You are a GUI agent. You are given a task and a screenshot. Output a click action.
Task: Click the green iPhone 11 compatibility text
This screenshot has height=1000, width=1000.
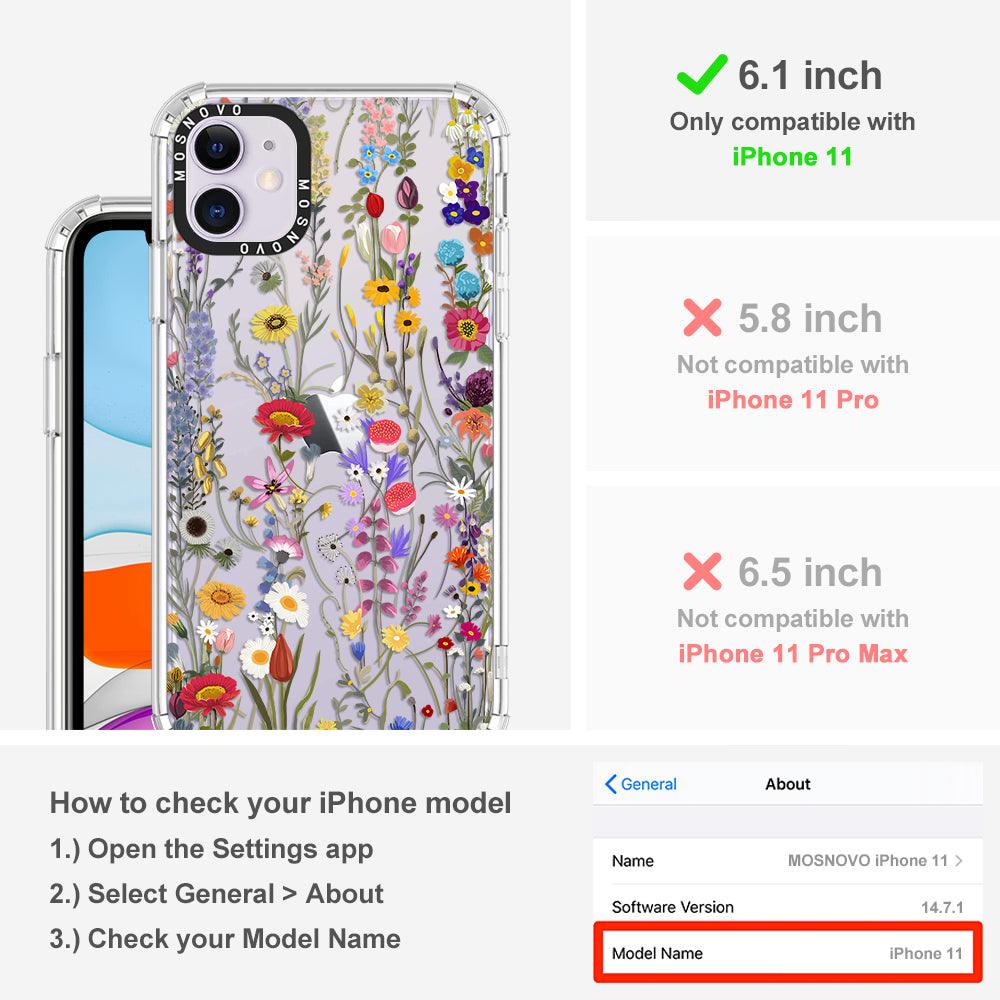click(x=792, y=157)
